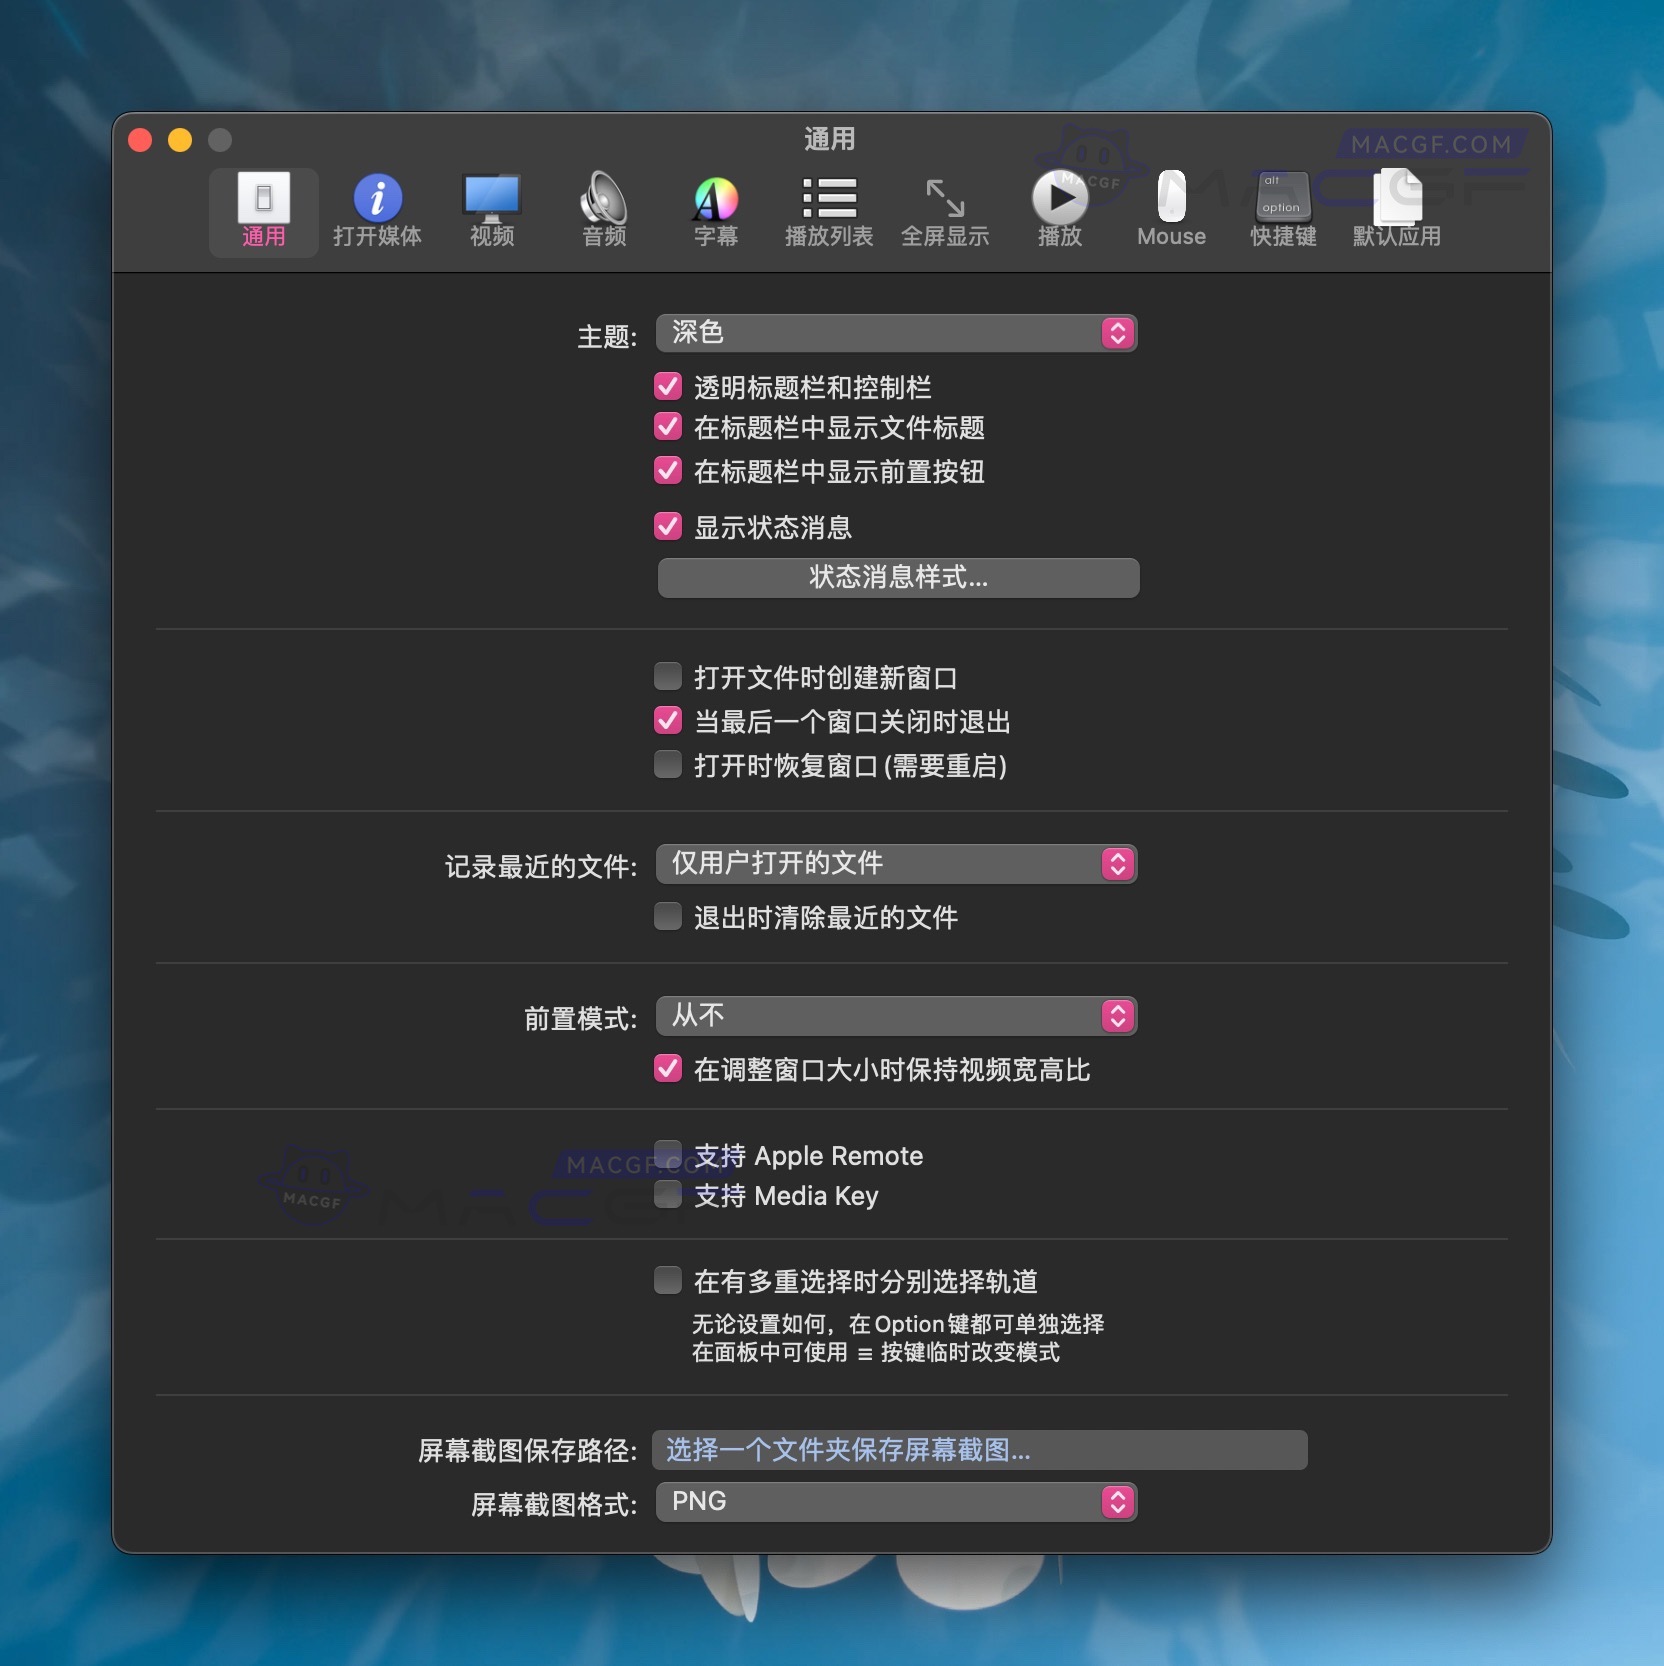Open the 屏幕截图格式 dropdown
This screenshot has height=1666, width=1664.
(x=895, y=1501)
